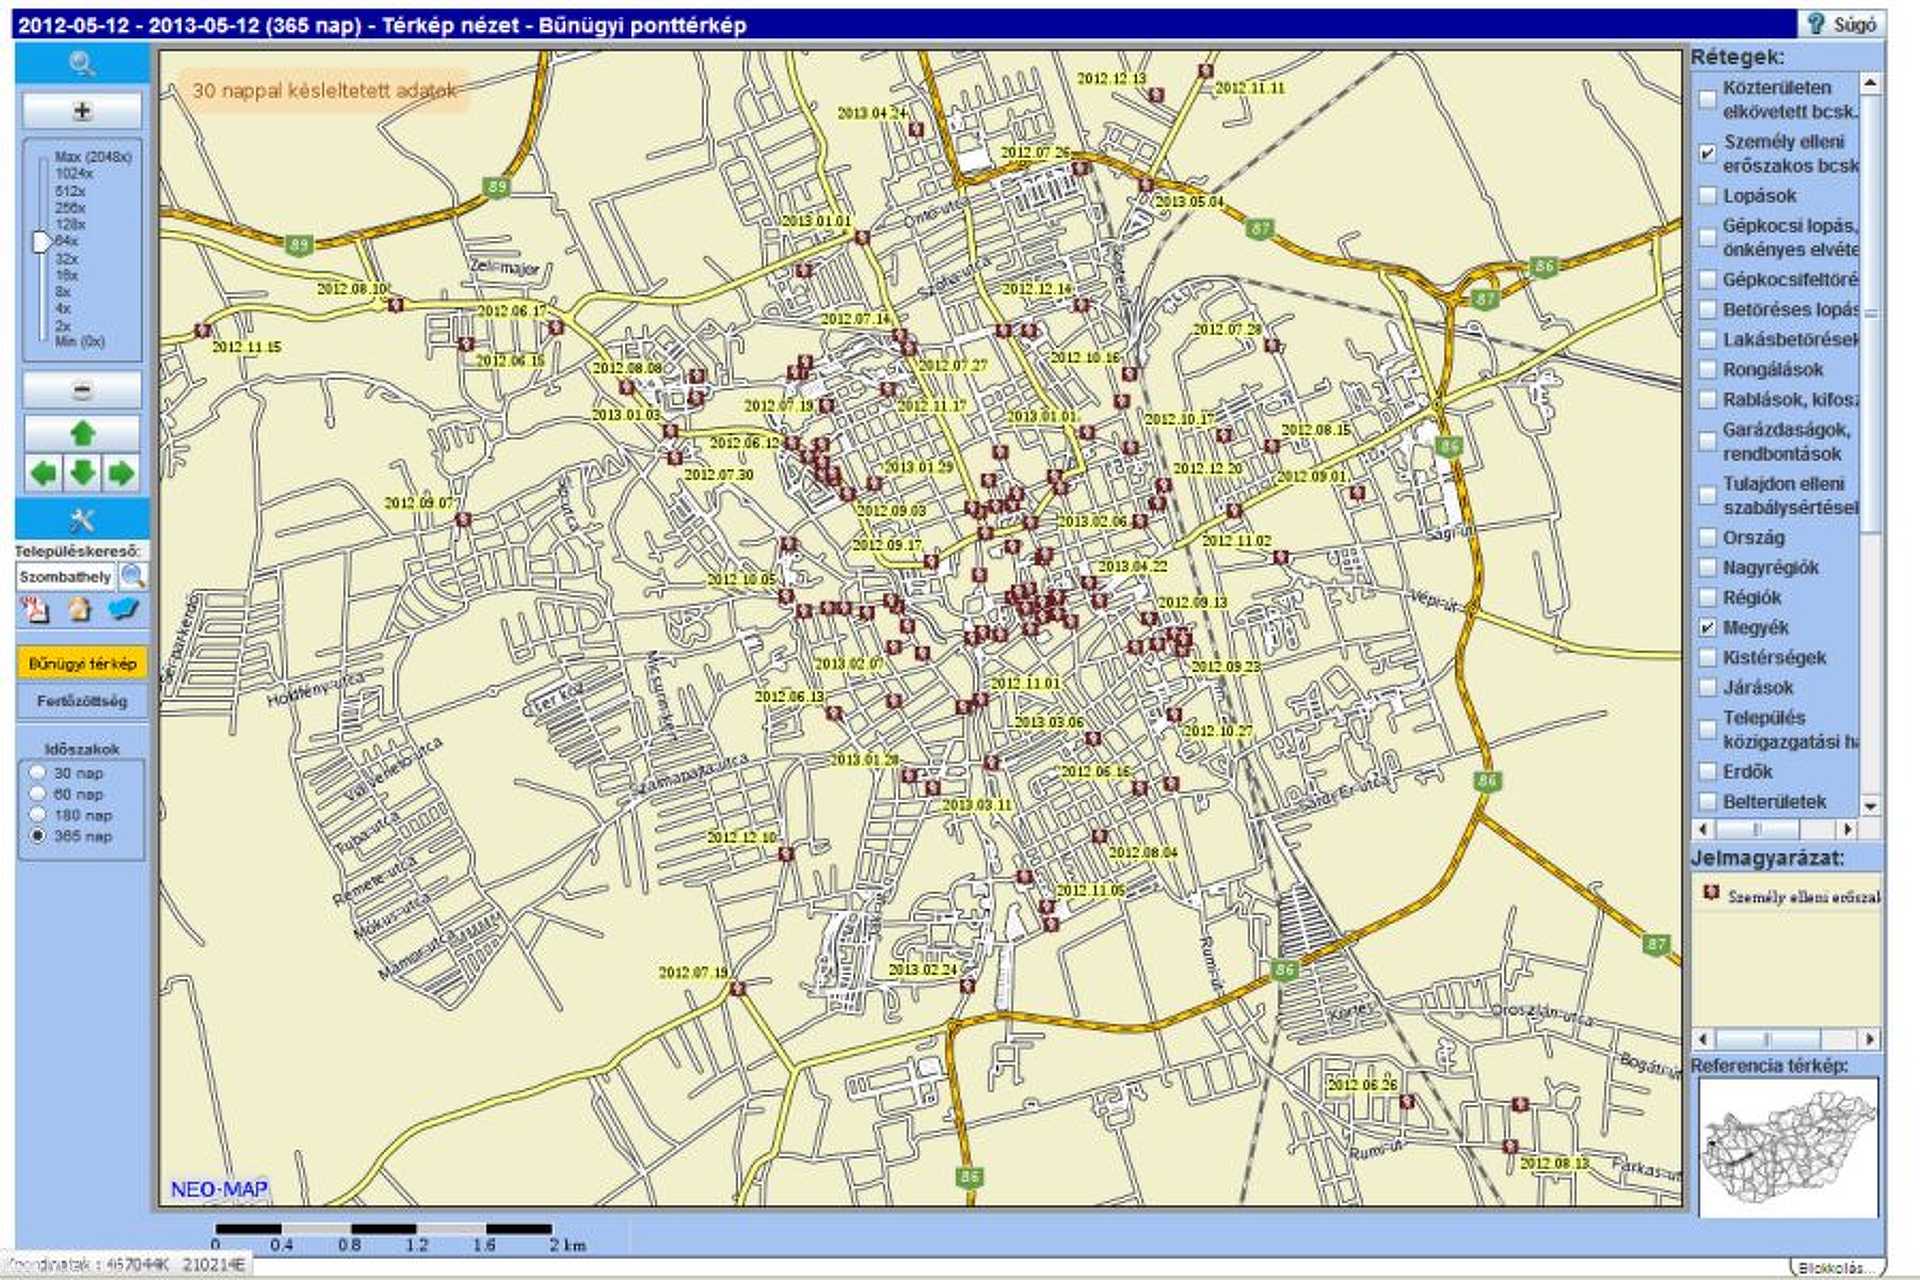Enable the Kistérségek layer checkbox
The image size is (1920, 1280).
click(1708, 658)
